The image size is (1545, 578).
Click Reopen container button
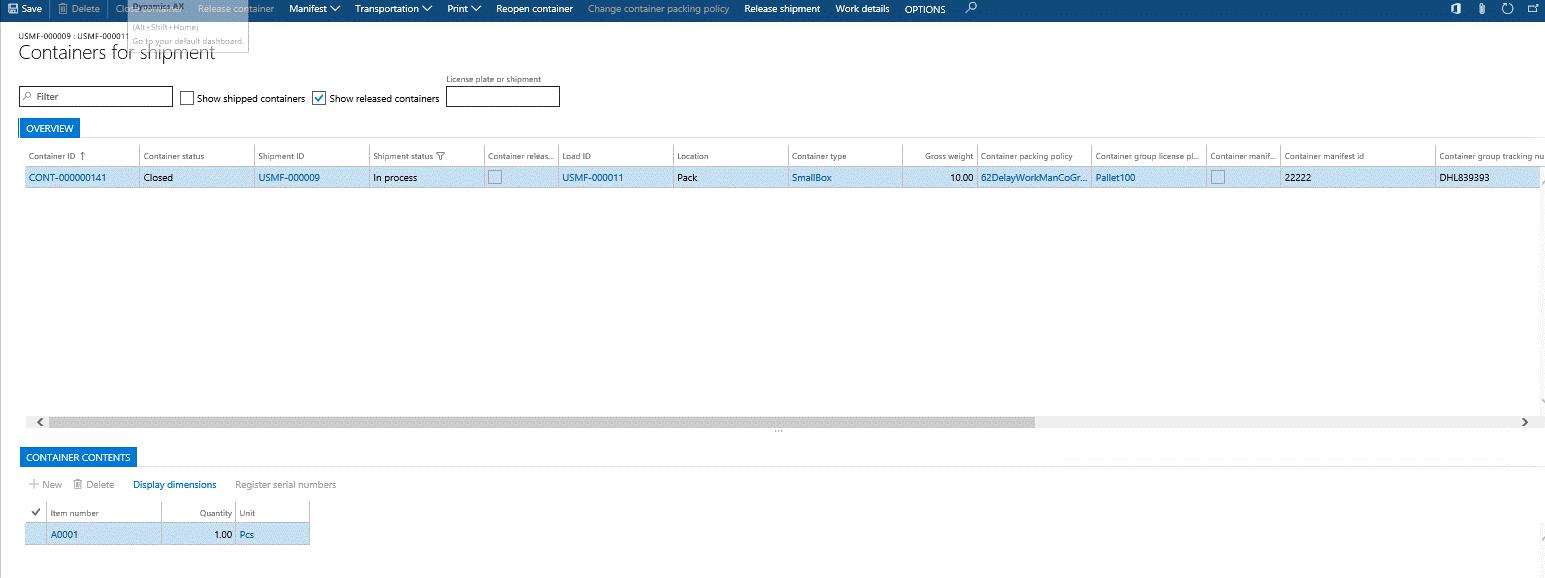[x=534, y=9]
